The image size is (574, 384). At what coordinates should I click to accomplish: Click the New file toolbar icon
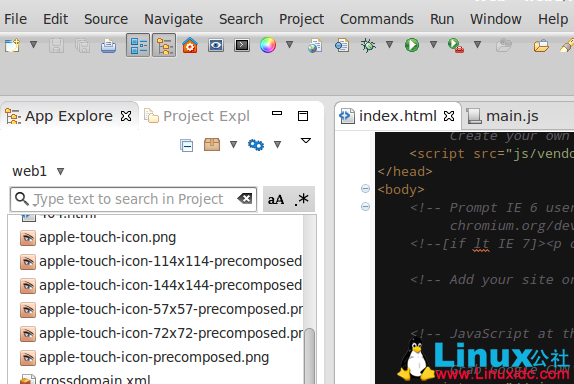(x=12, y=45)
